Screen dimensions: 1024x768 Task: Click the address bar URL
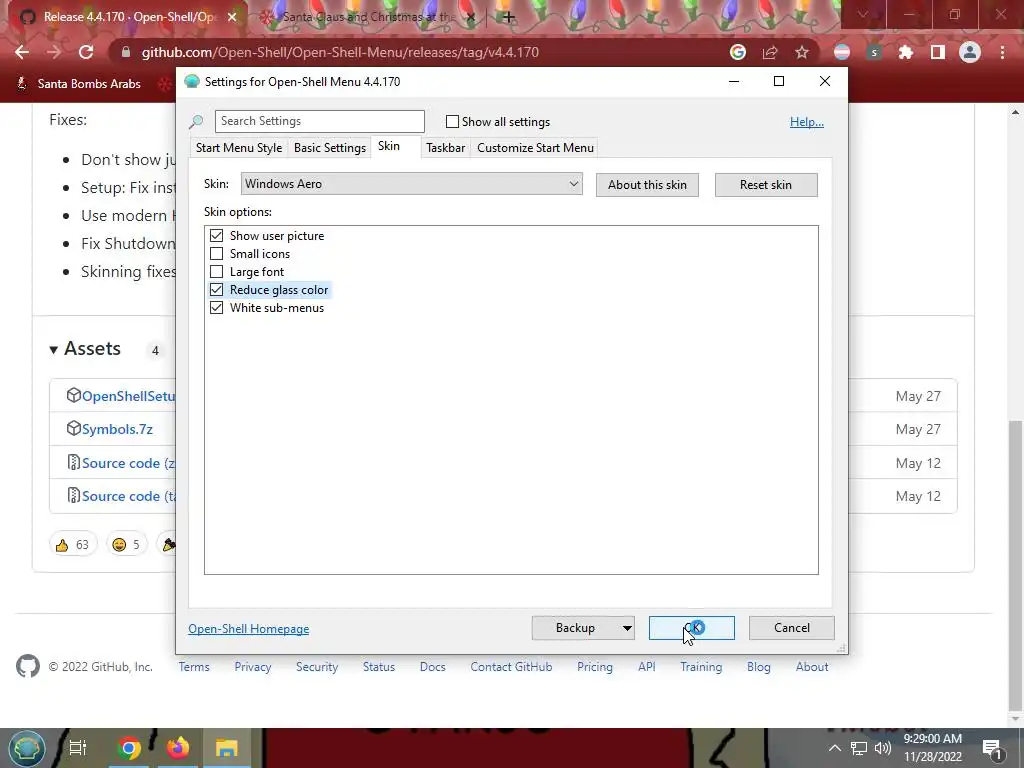(340, 52)
